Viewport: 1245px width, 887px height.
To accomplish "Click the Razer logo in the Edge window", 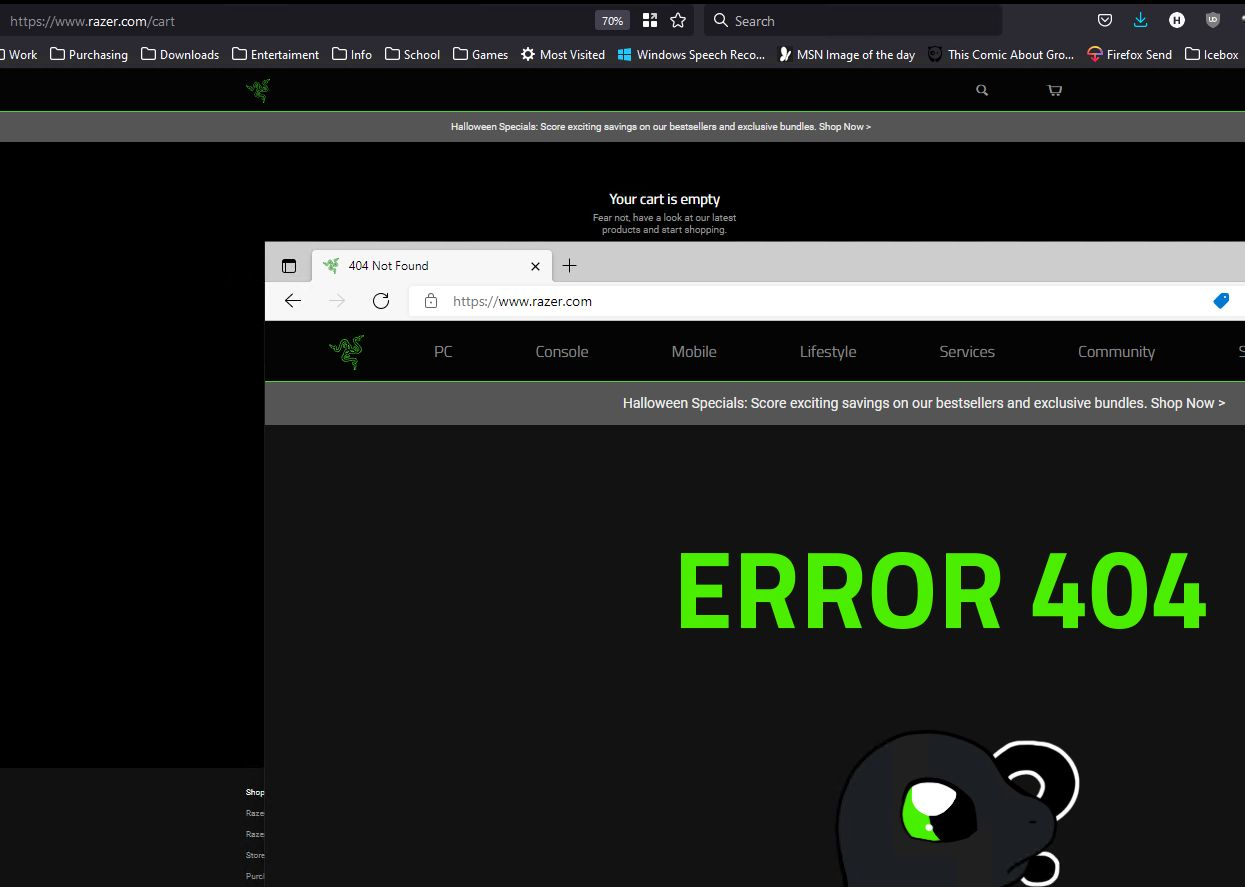I will (346, 352).
